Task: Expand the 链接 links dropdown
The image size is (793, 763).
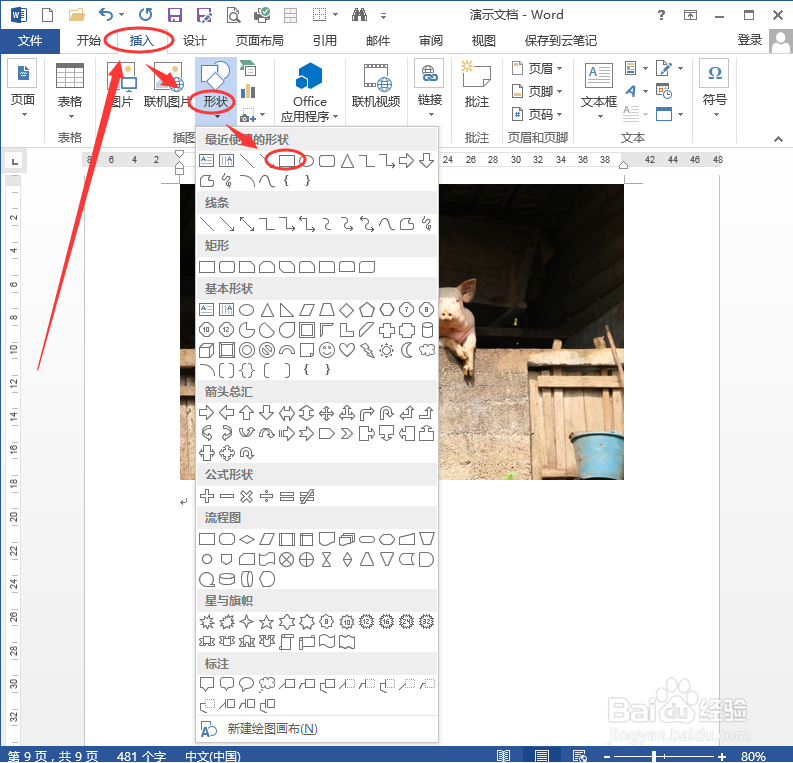Action: [430, 88]
